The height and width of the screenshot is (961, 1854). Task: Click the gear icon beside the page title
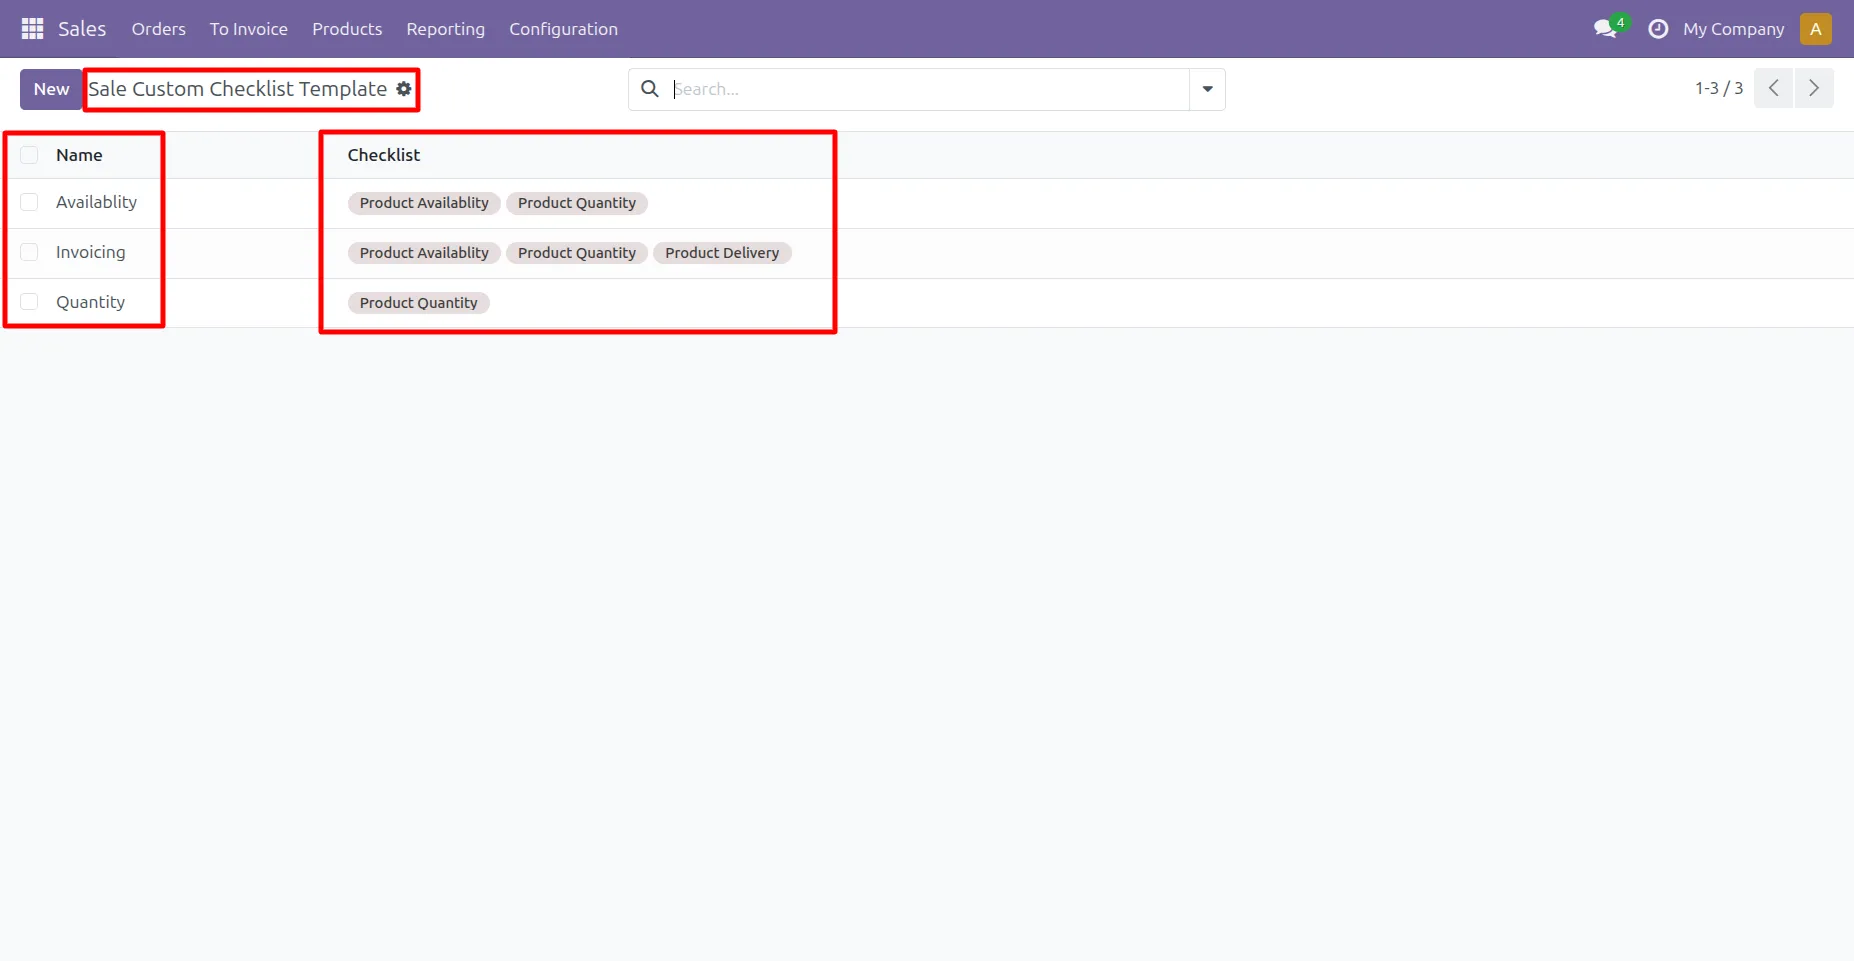404,89
